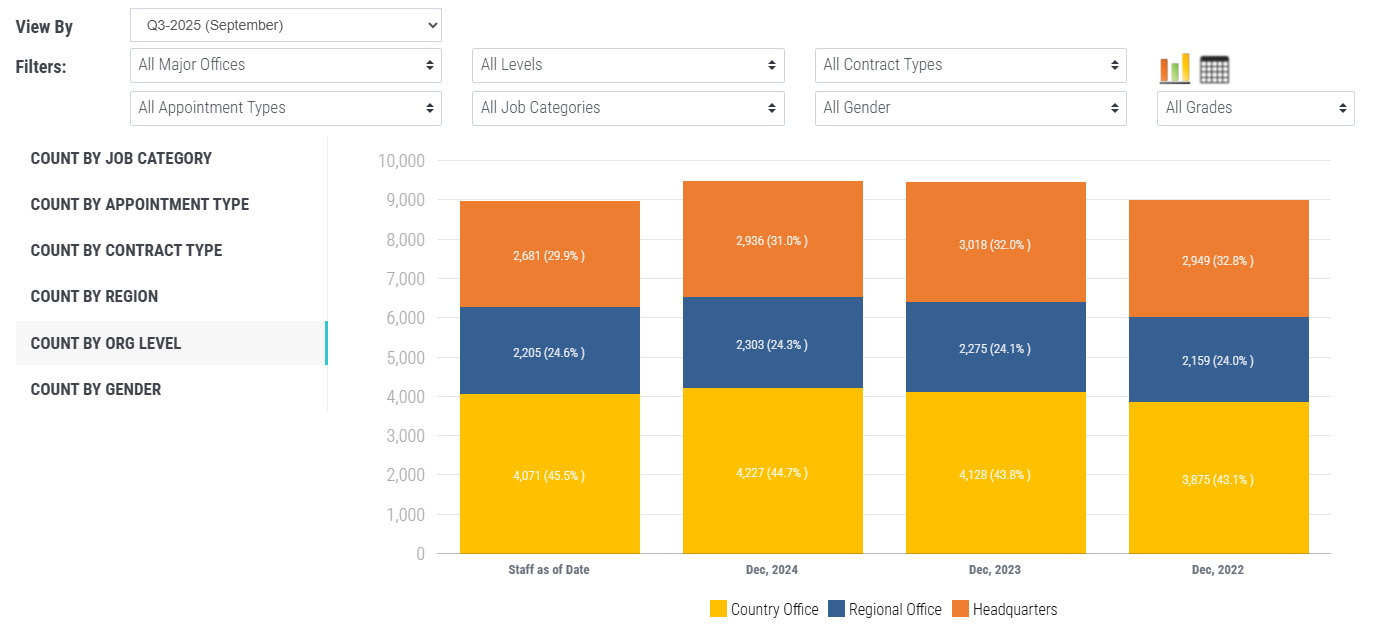Screen dimensions: 1376x642
Task: Switch to bar chart view icon
Action: (x=1175, y=69)
